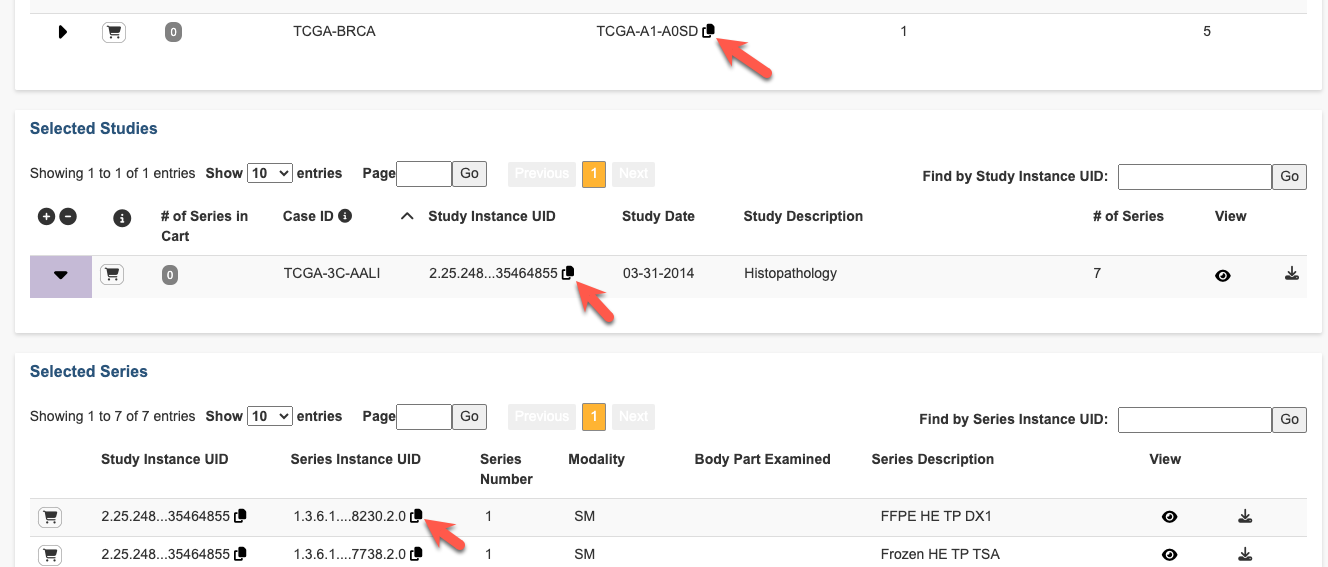Expand the TCGA-A1-A0SD case row
Screen dimensions: 1328x567
click(62, 32)
